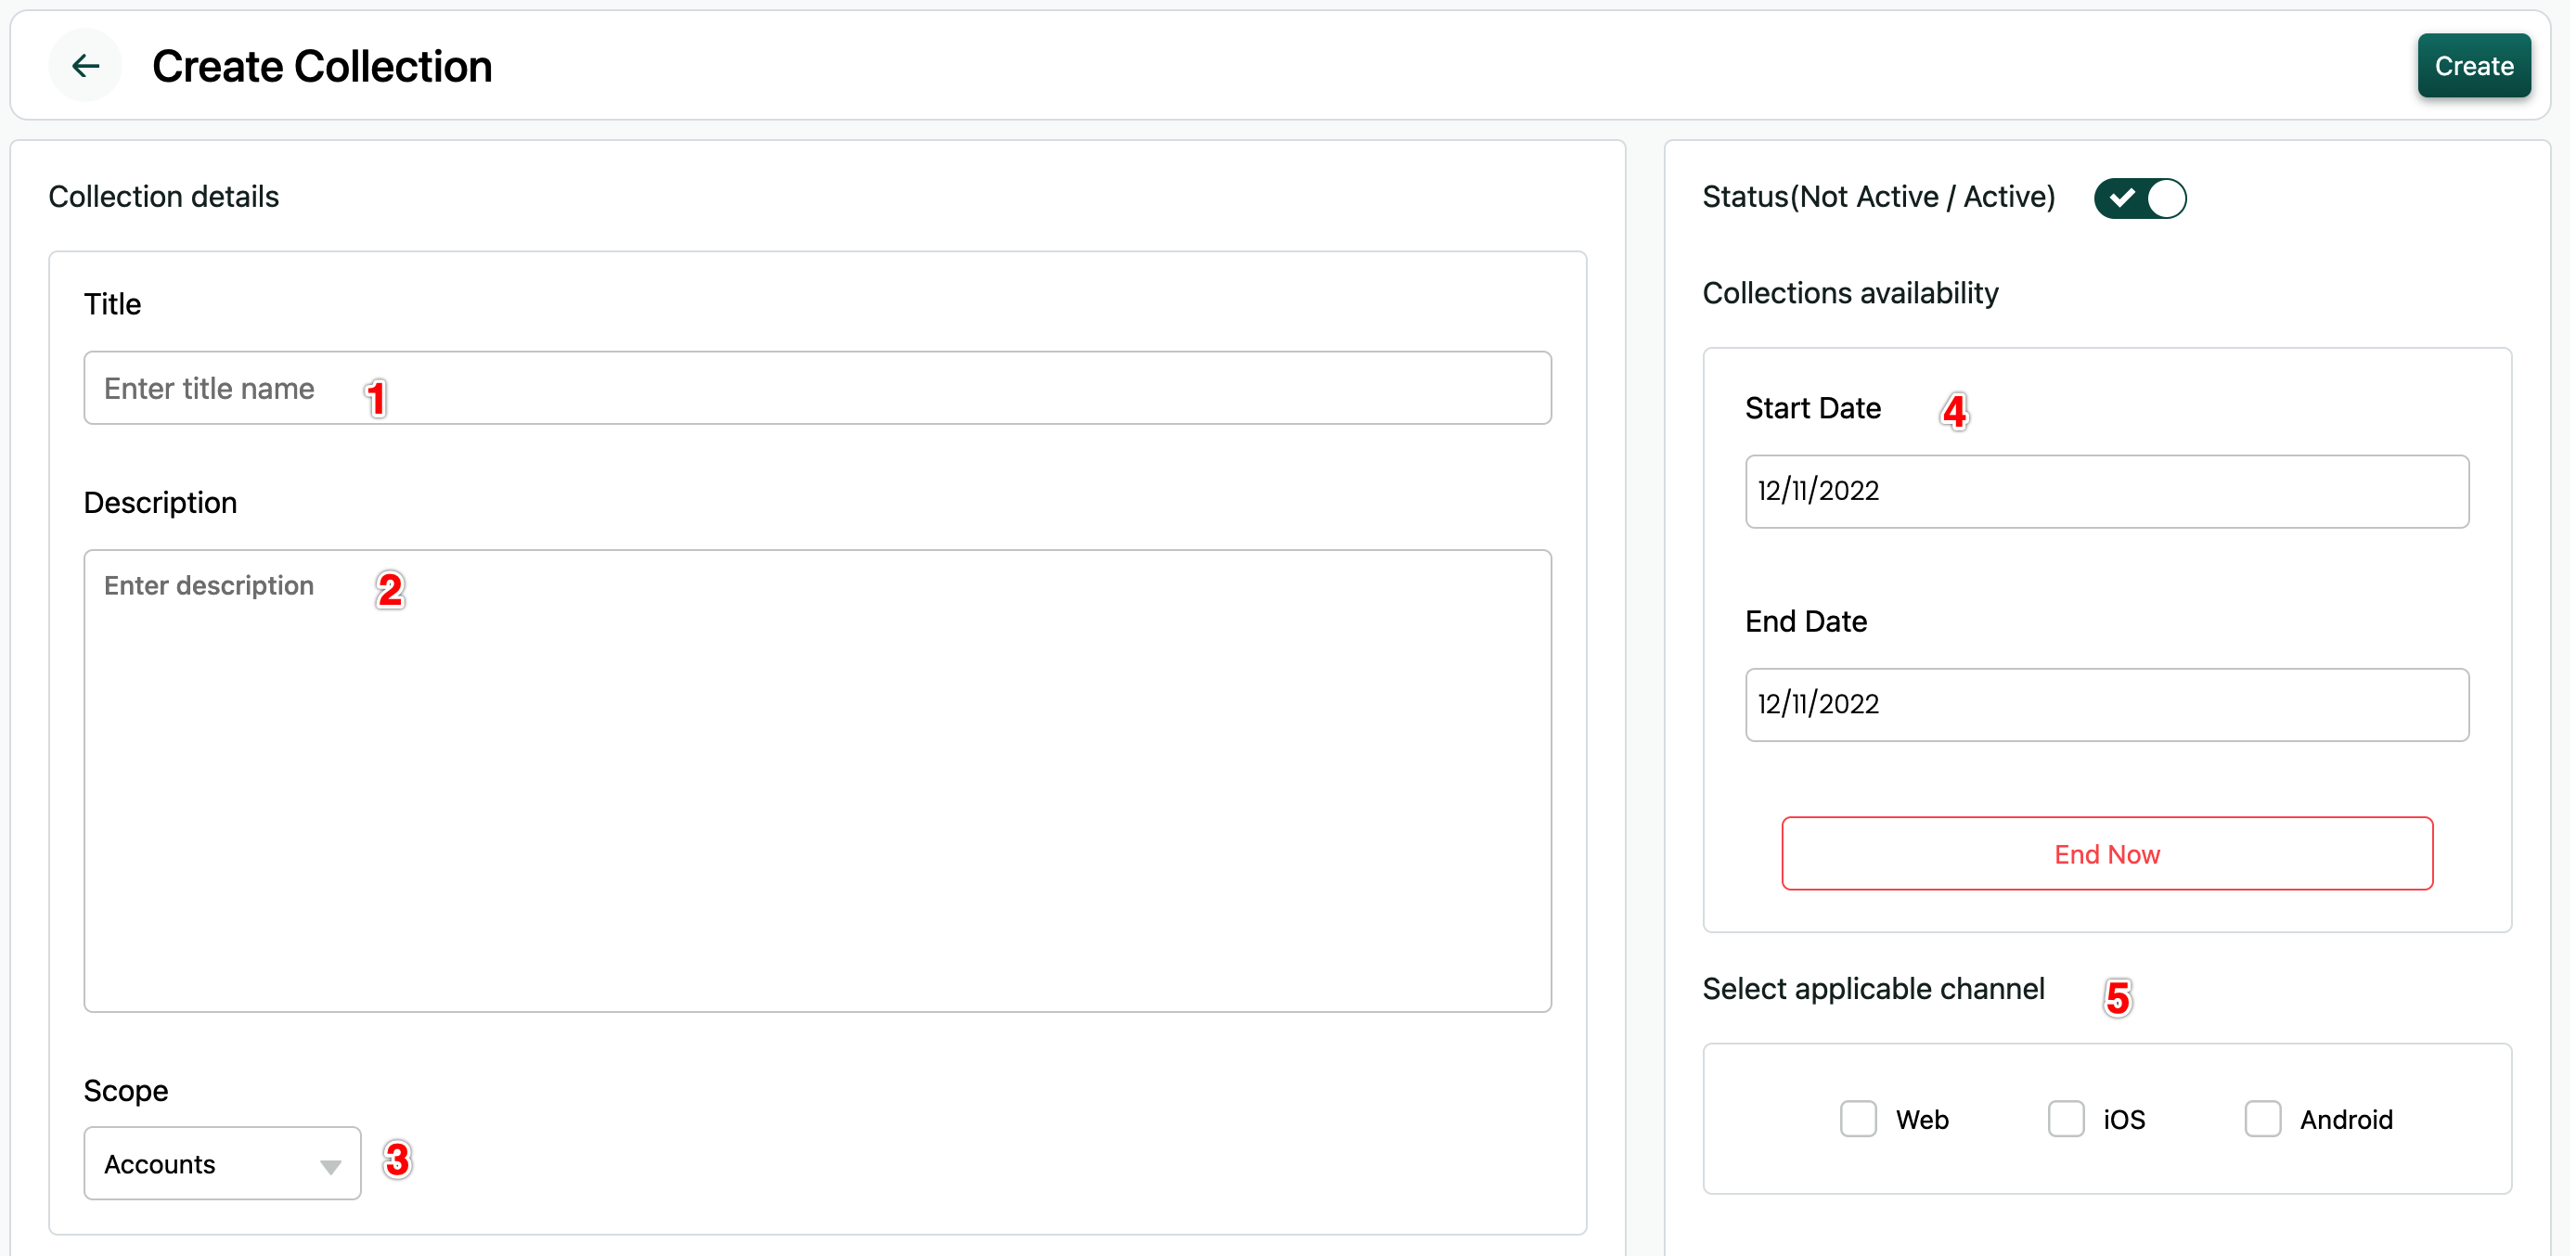The height and width of the screenshot is (1256, 2576).
Task: Click the Start Date field
Action: coord(2106,491)
